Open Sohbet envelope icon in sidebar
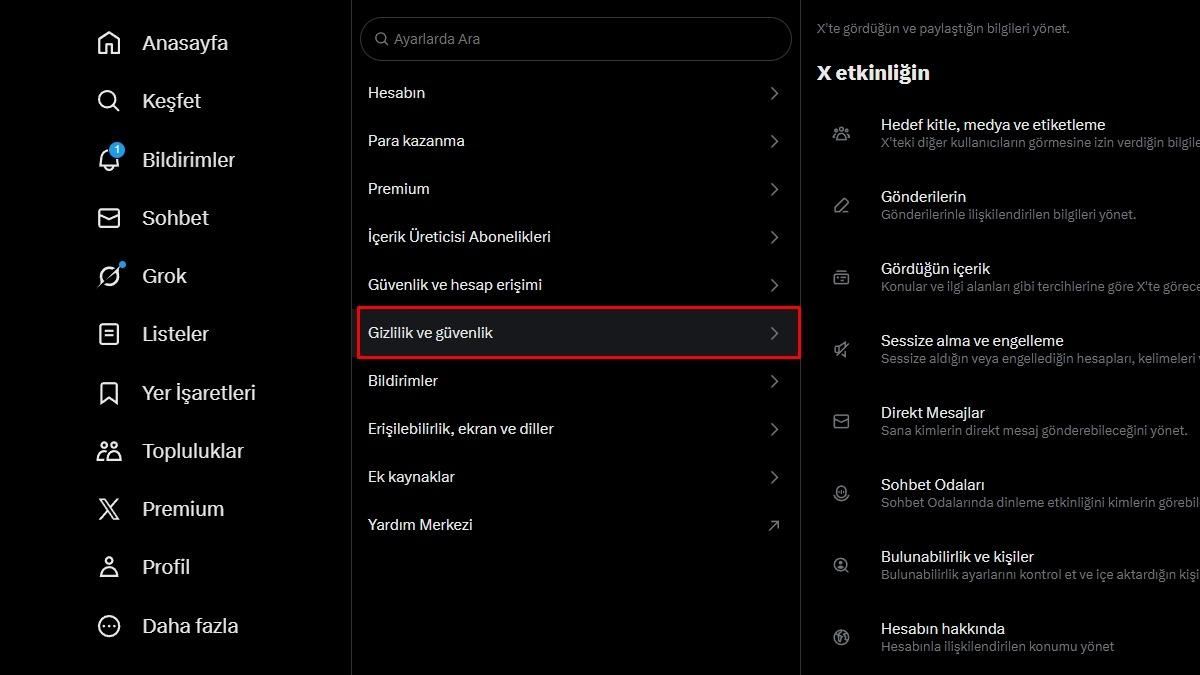 coord(109,218)
